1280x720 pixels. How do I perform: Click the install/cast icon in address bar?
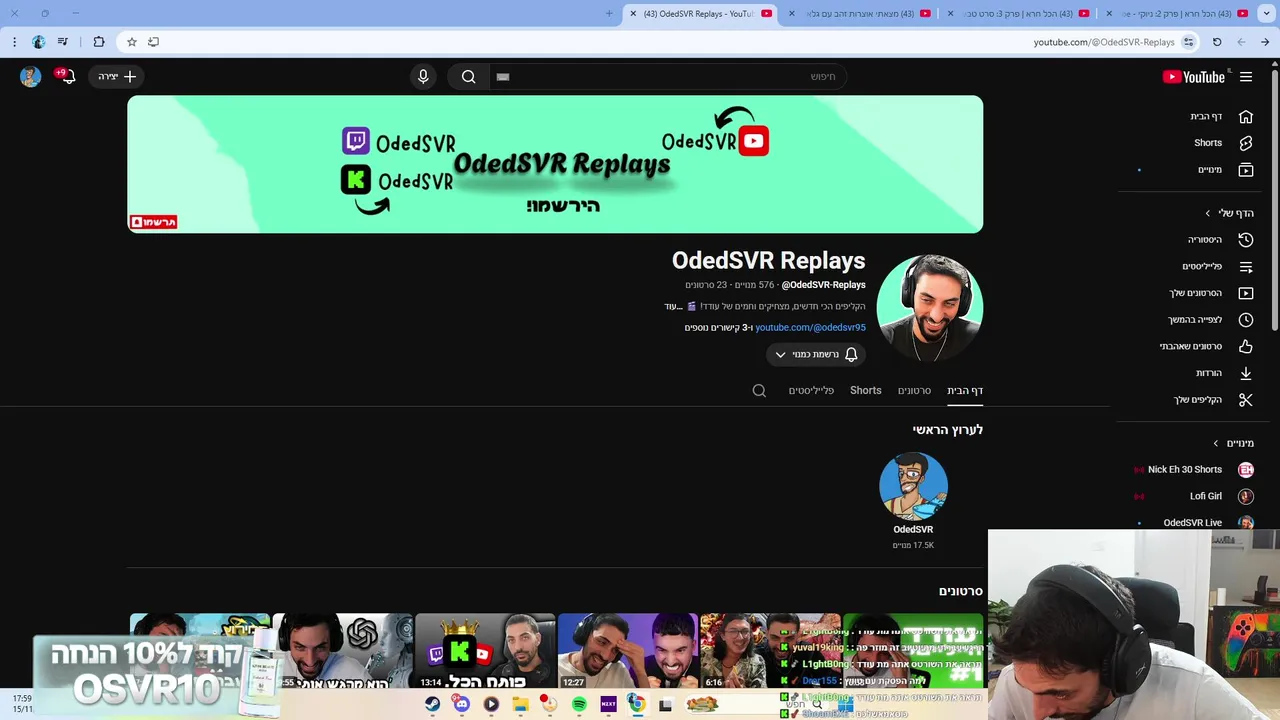click(153, 42)
